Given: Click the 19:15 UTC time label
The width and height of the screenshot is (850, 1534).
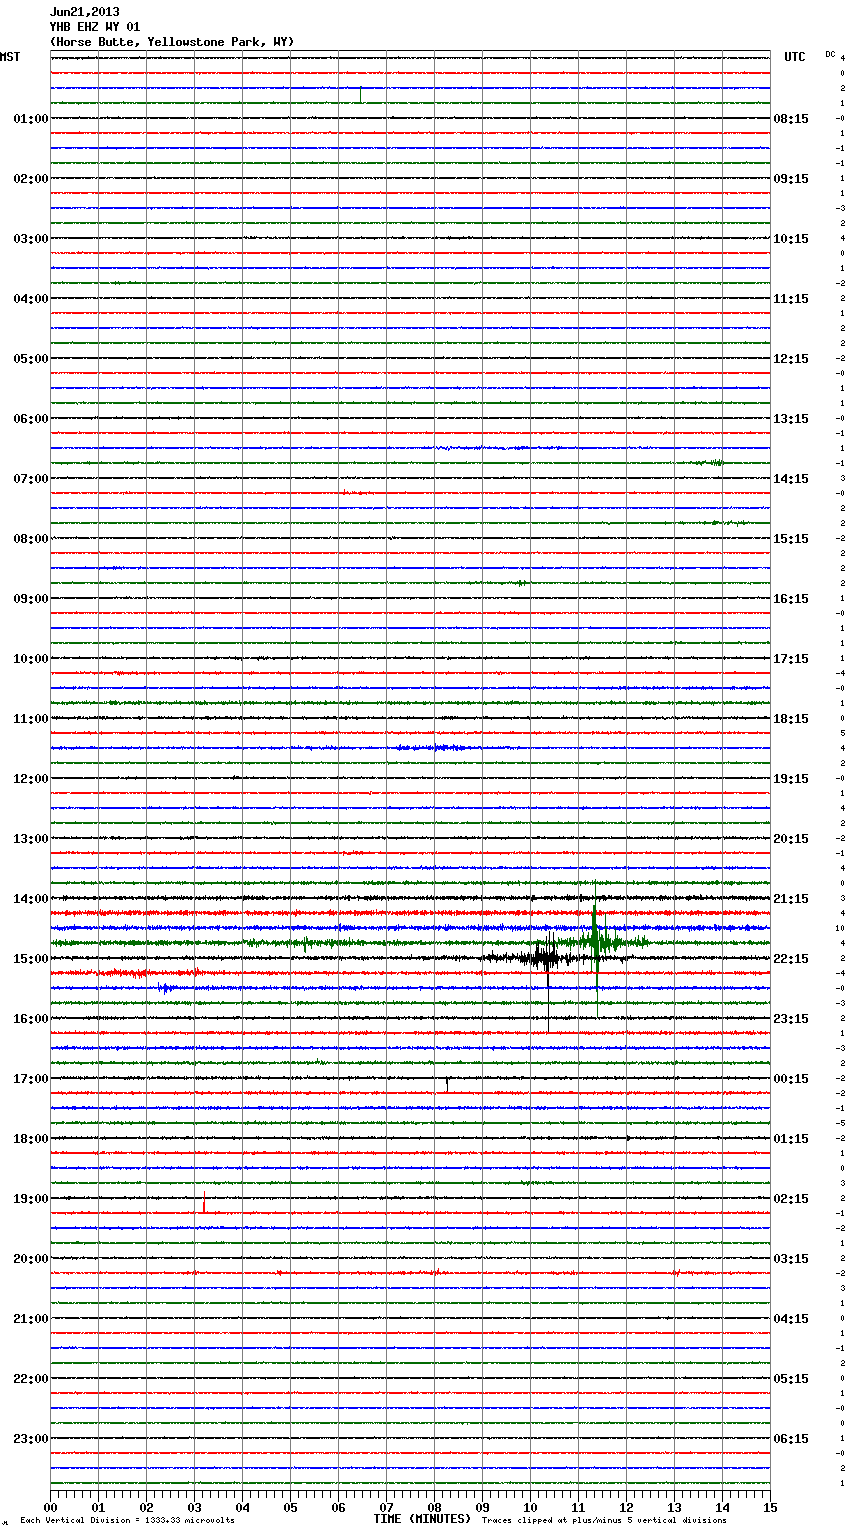Looking at the screenshot, I should [x=791, y=779].
